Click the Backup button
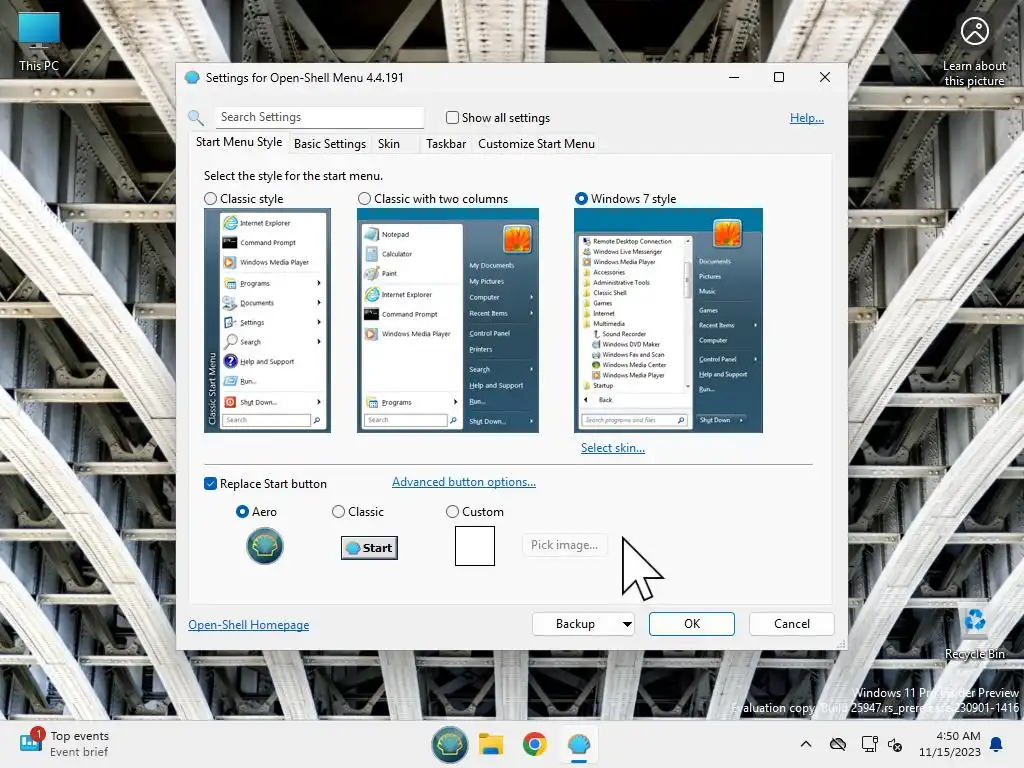The image size is (1024, 768). tap(575, 624)
